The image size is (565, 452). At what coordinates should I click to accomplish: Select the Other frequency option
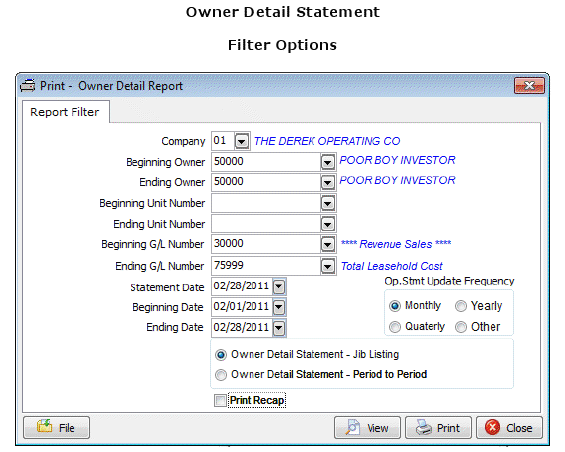461,327
